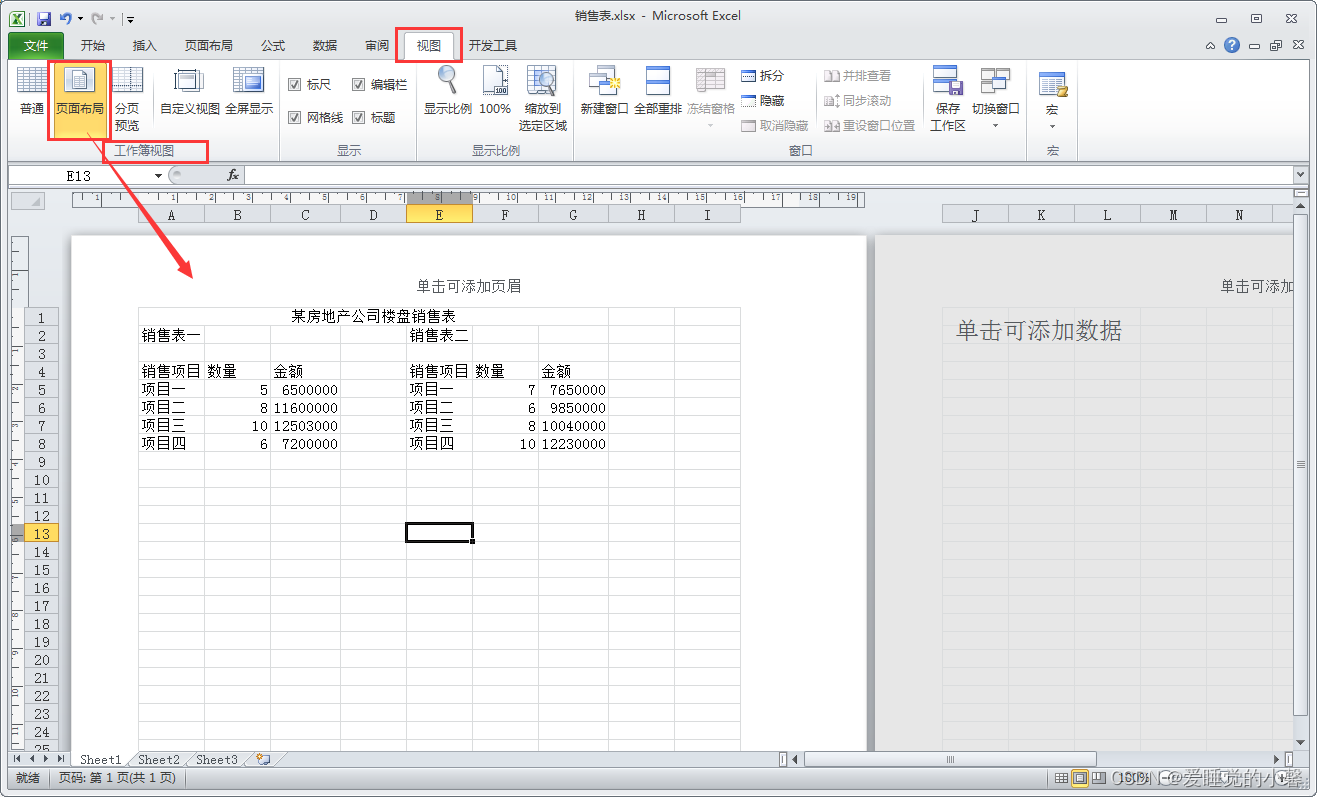The width and height of the screenshot is (1317, 797).
Task: Open a New Window (新建窗口)
Action: 604,90
